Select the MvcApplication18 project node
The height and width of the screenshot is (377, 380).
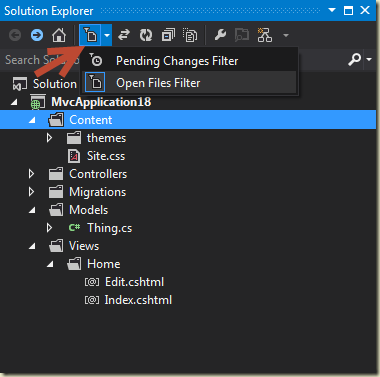(x=101, y=102)
